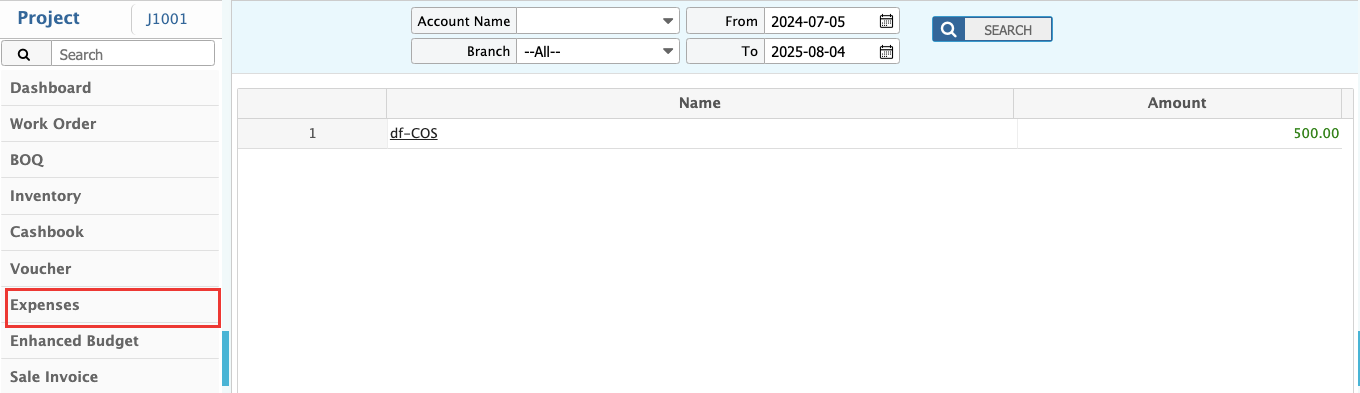The image size is (1360, 393).
Task: Click the Branch label
Action: pyautogui.click(x=464, y=51)
